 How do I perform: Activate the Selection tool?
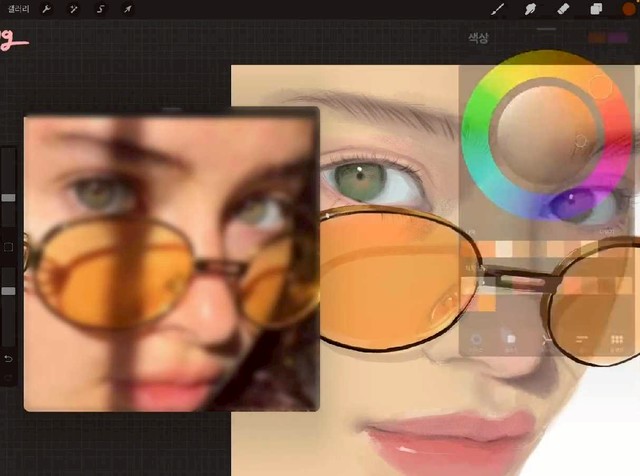tap(100, 9)
